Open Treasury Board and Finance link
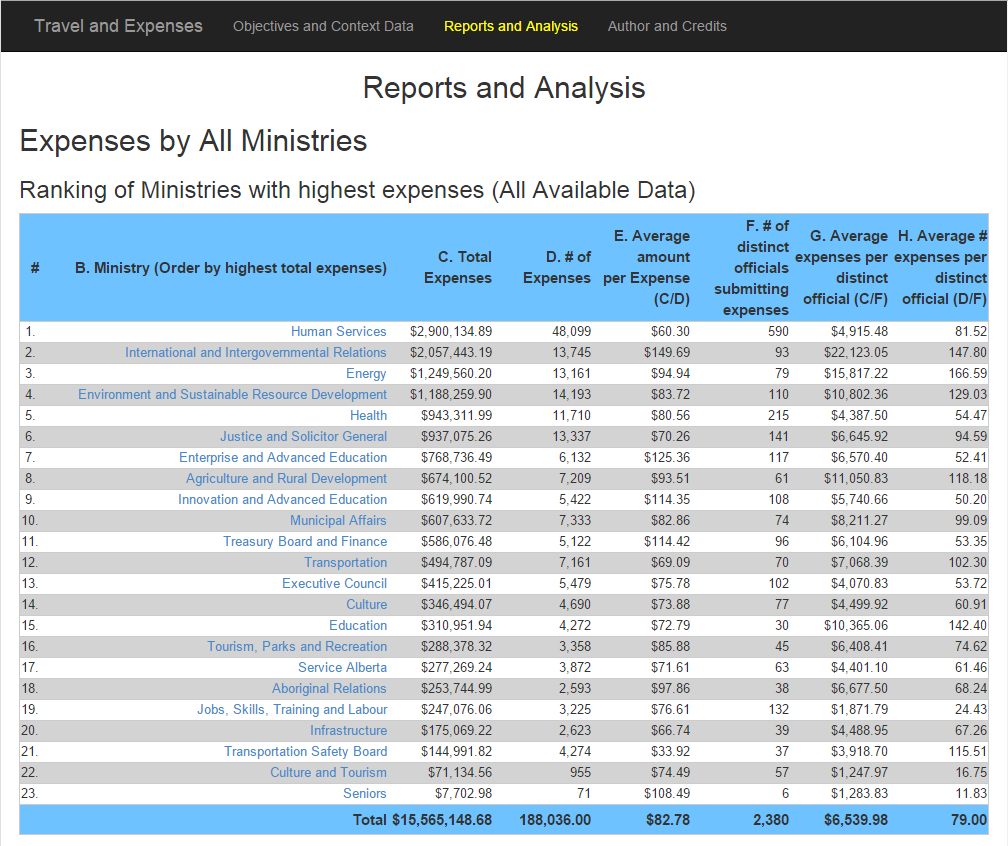Viewport: 1008px width, 846px height. click(305, 542)
